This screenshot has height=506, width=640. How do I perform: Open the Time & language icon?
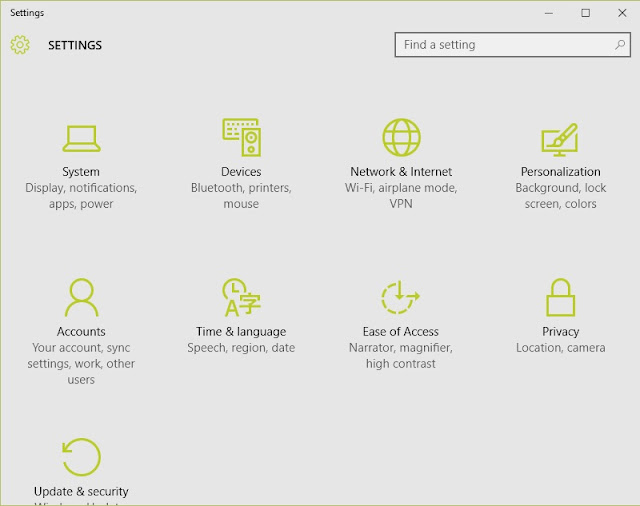241,297
